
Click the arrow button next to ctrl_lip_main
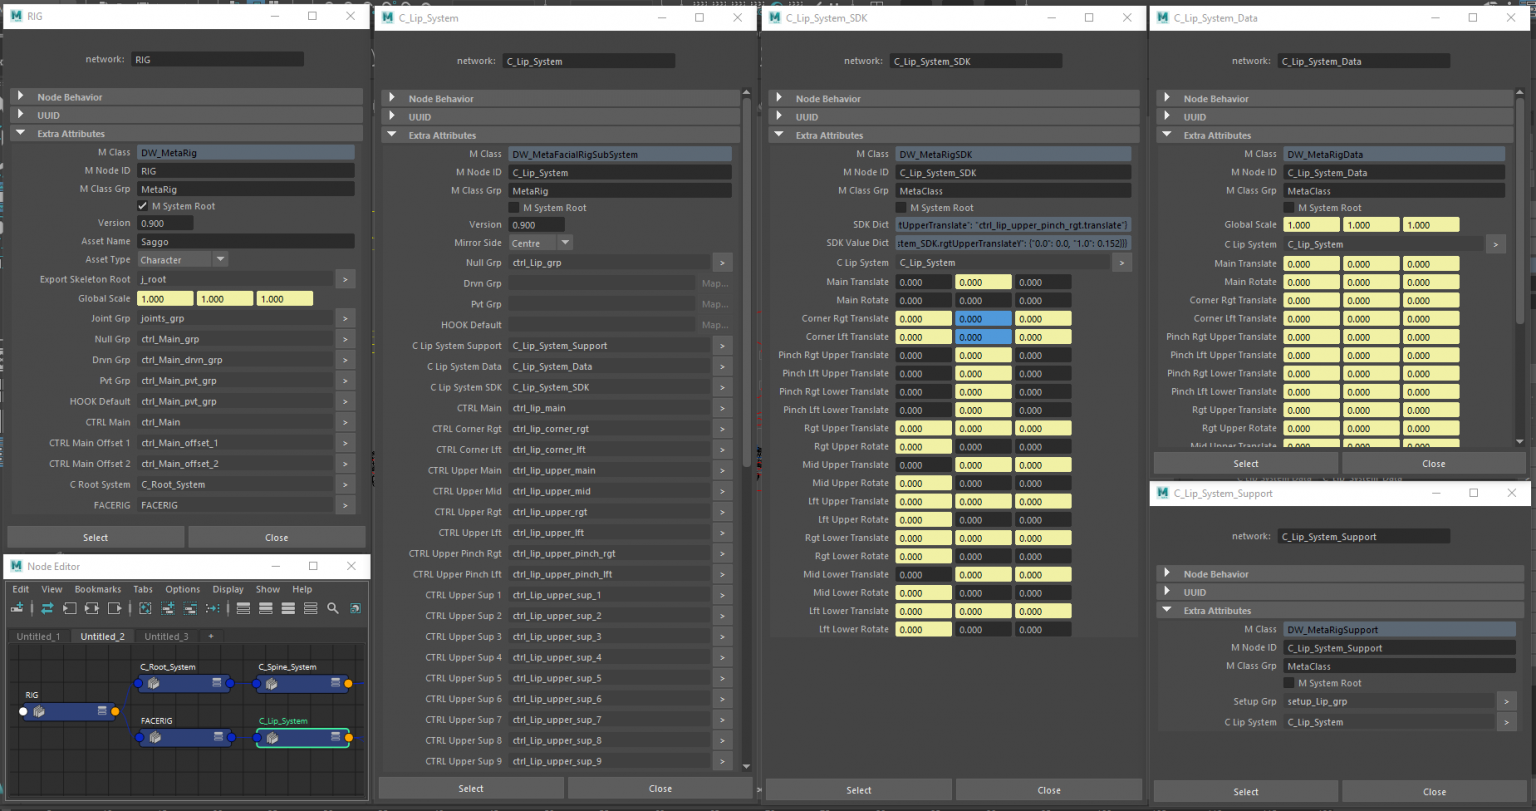[x=722, y=408]
